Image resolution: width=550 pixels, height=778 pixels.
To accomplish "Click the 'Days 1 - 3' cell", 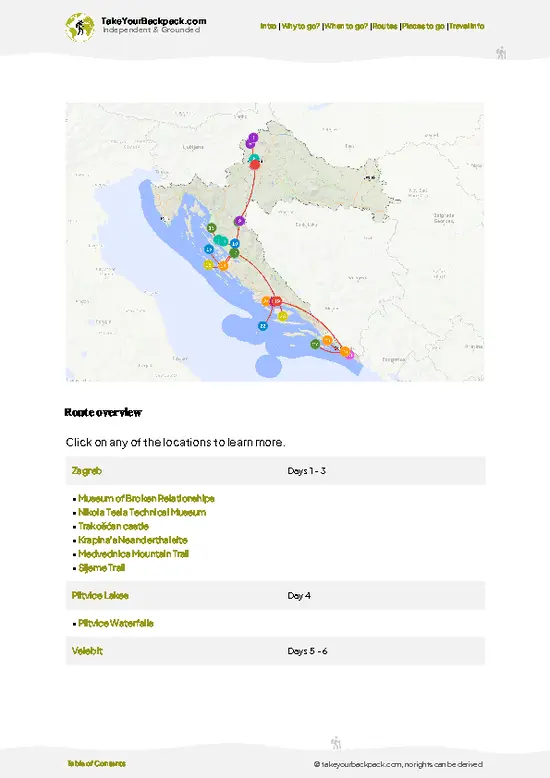I will (306, 470).
